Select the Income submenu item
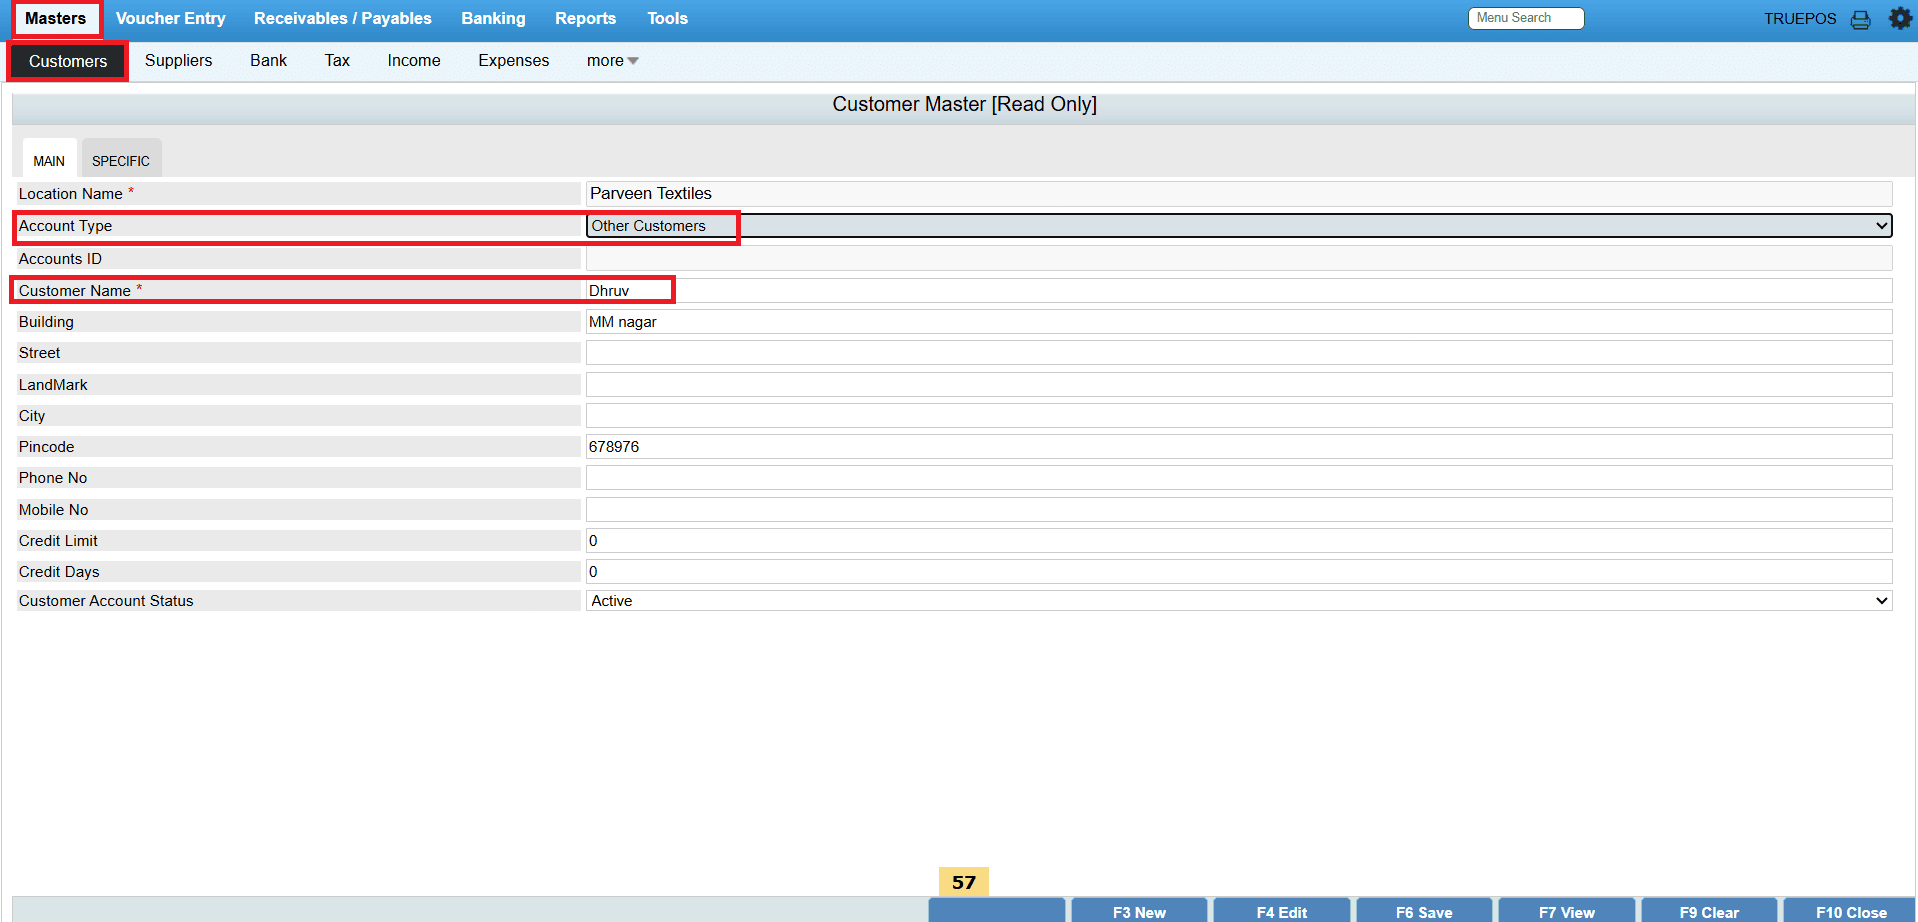This screenshot has width=1918, height=922. pyautogui.click(x=414, y=61)
